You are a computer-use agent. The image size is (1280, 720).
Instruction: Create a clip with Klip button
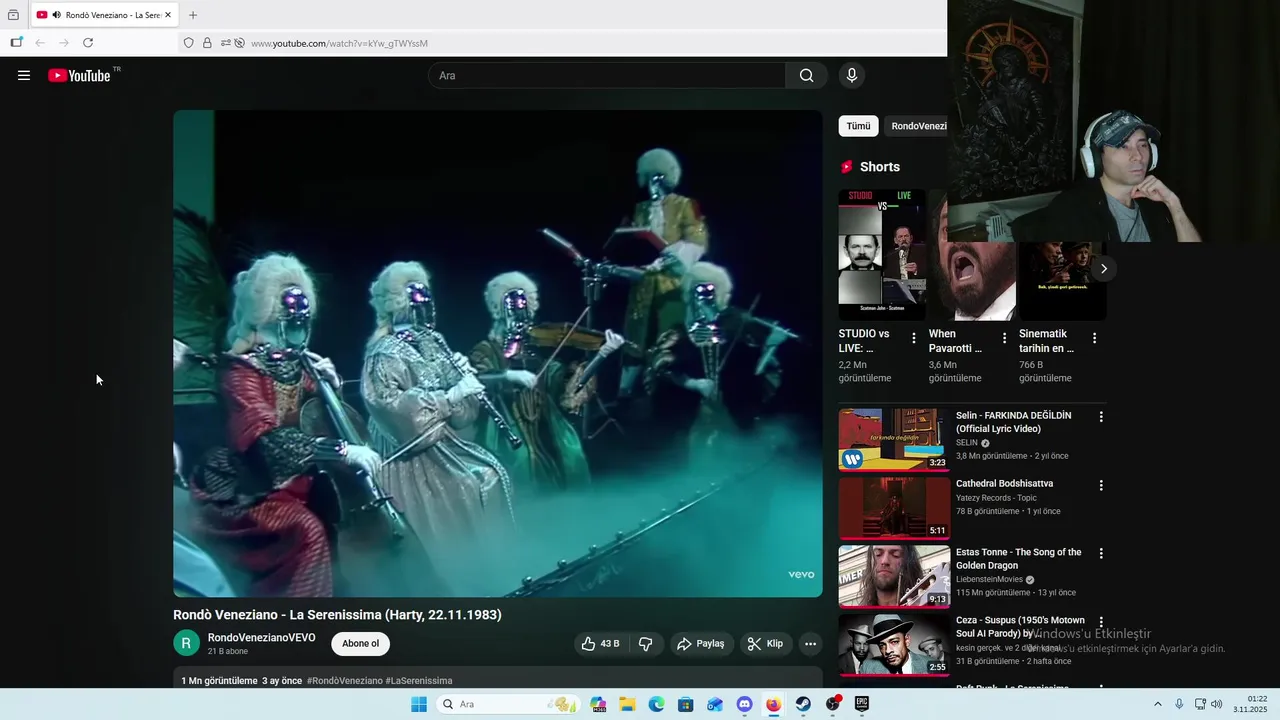click(x=766, y=644)
